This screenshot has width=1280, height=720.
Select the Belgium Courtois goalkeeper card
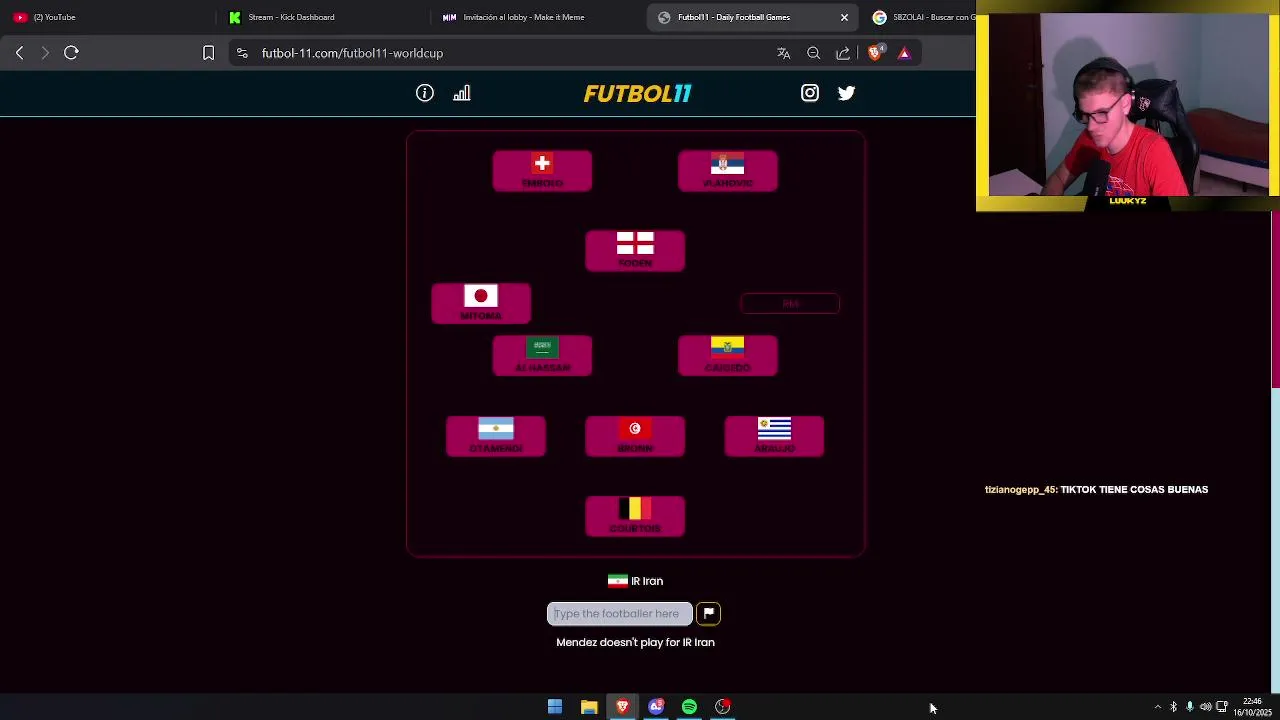click(635, 516)
